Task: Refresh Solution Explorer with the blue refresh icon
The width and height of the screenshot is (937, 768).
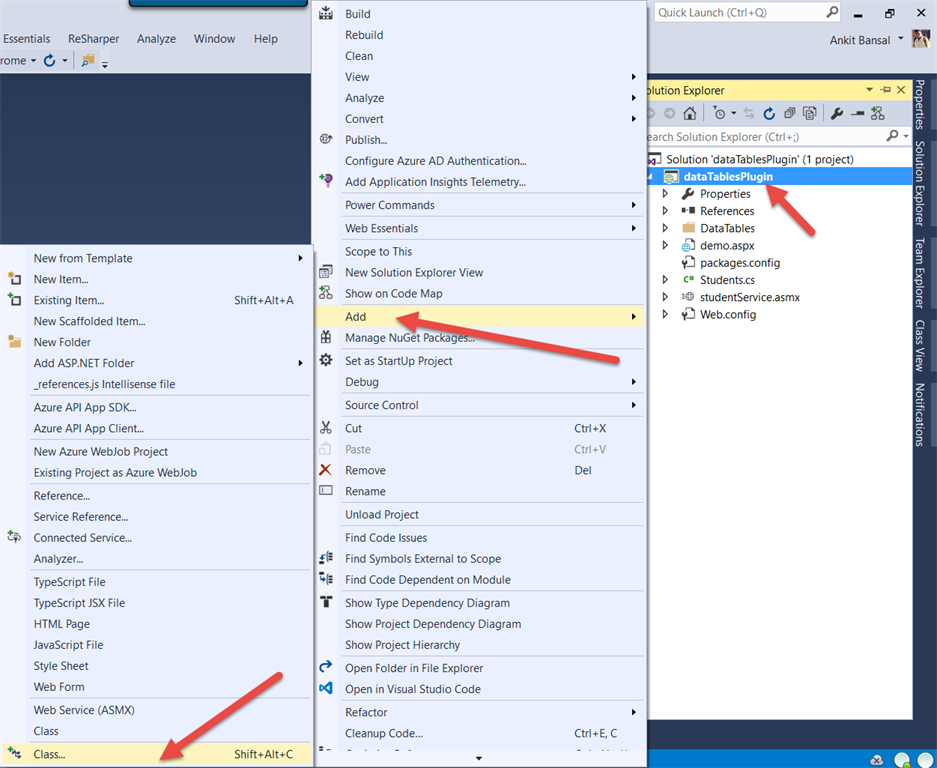Action: click(x=768, y=114)
